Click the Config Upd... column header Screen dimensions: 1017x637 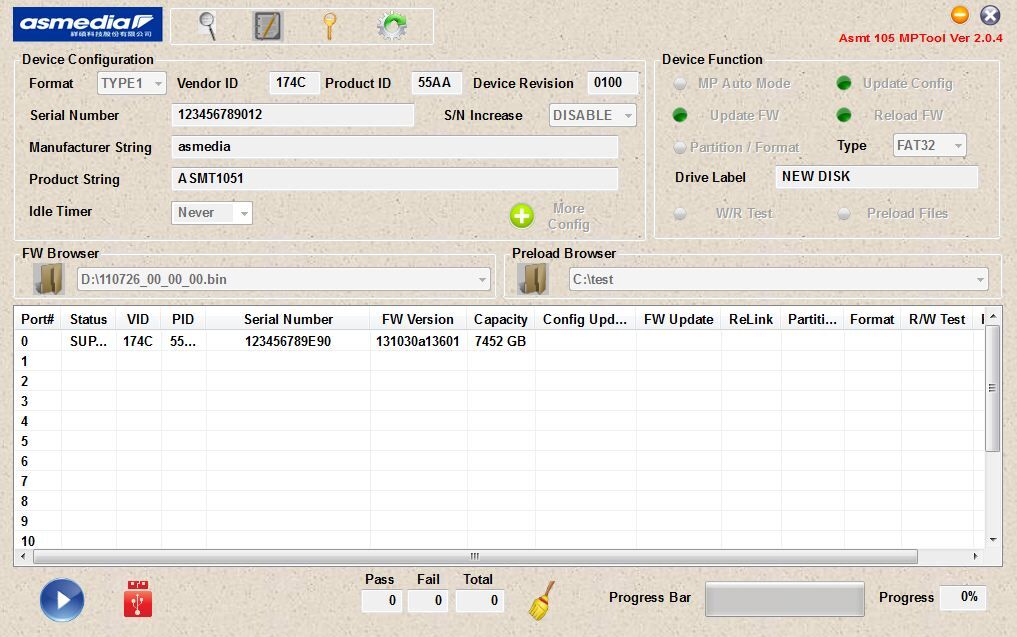point(585,319)
